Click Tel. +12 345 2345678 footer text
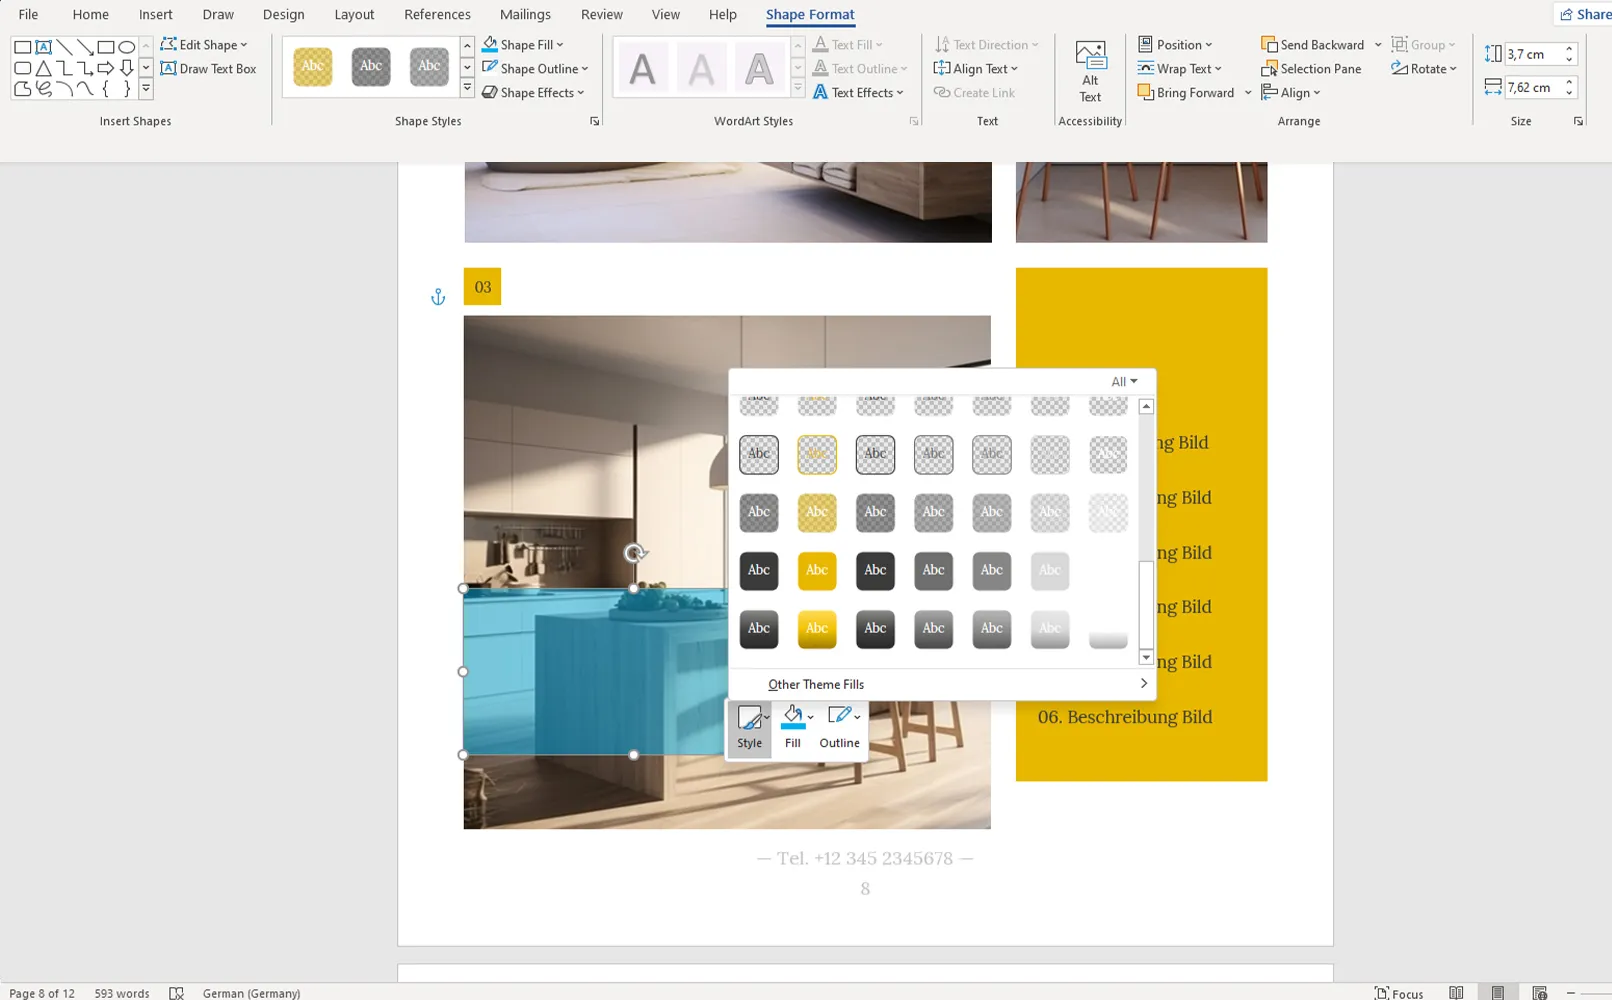 (865, 858)
